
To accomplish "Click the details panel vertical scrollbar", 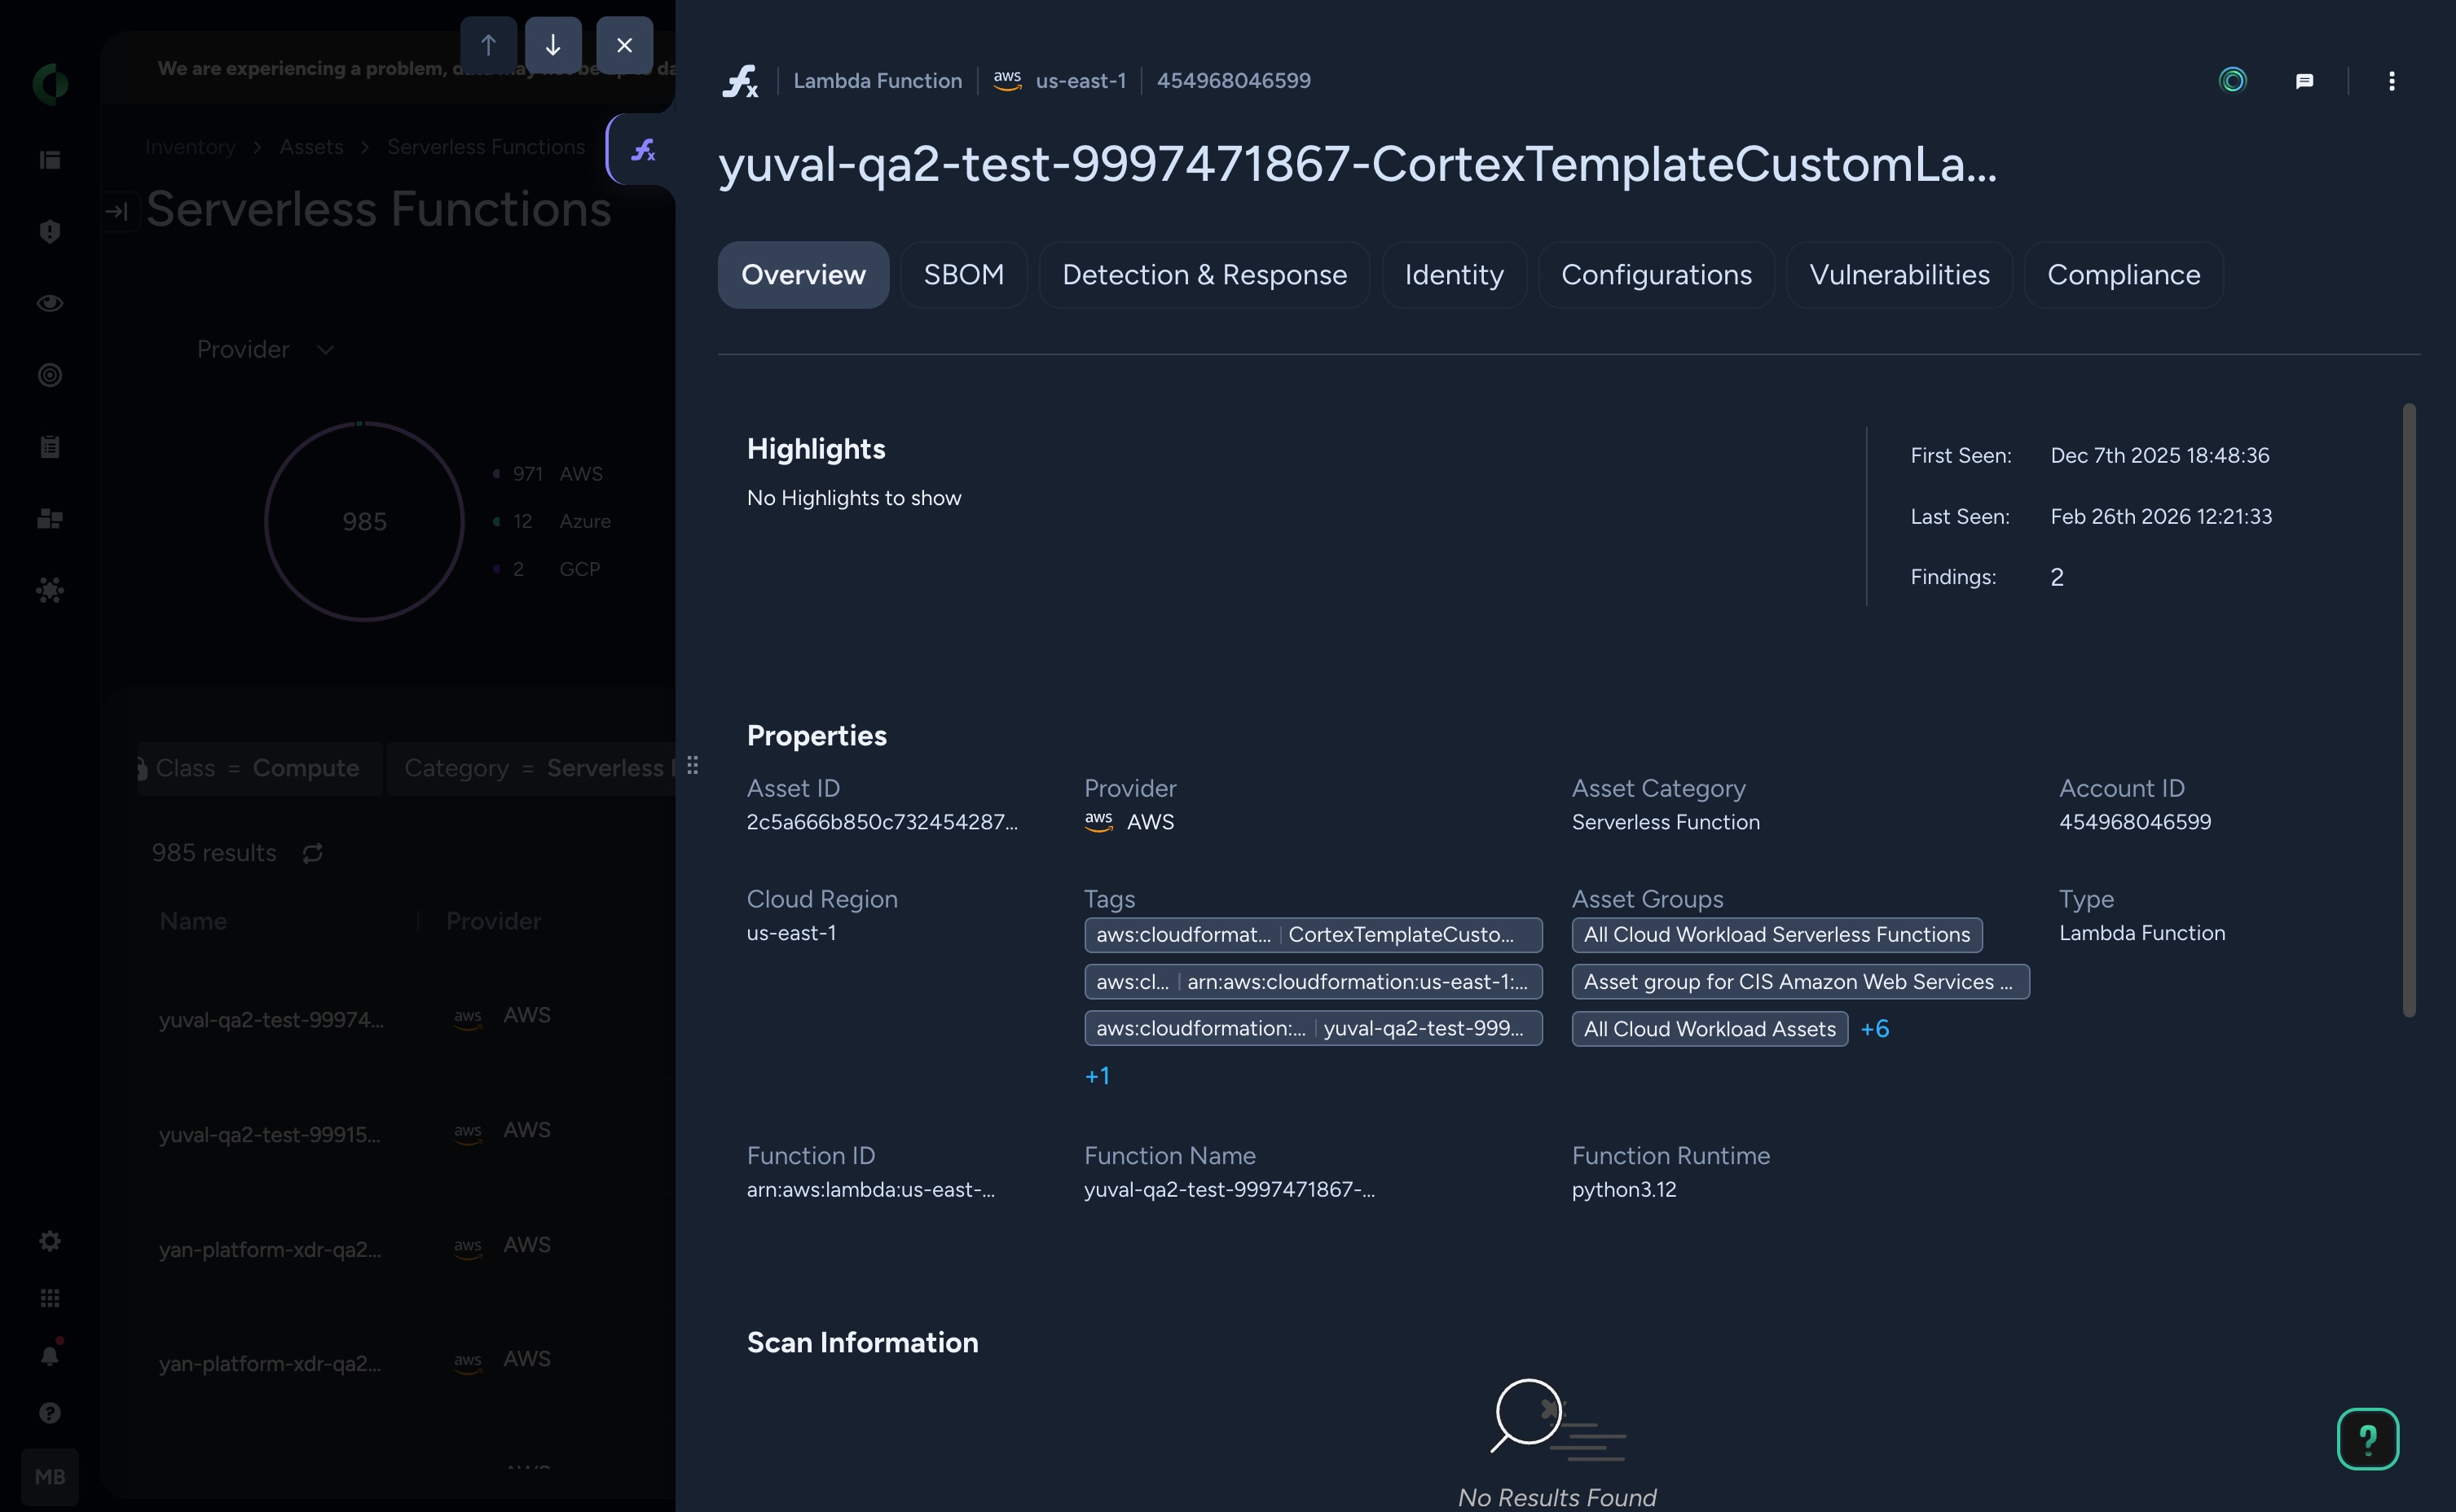I will (x=2408, y=710).
